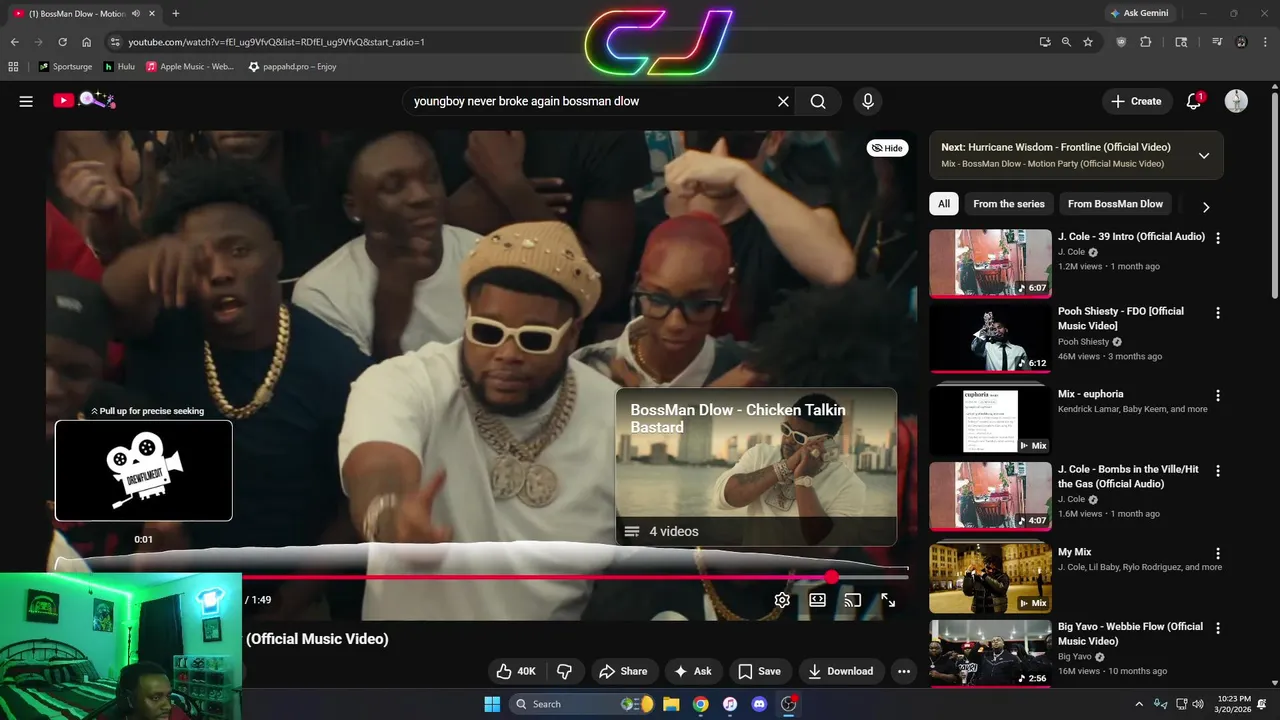Reload the page
This screenshot has width=1280, height=720.
pyautogui.click(x=63, y=42)
